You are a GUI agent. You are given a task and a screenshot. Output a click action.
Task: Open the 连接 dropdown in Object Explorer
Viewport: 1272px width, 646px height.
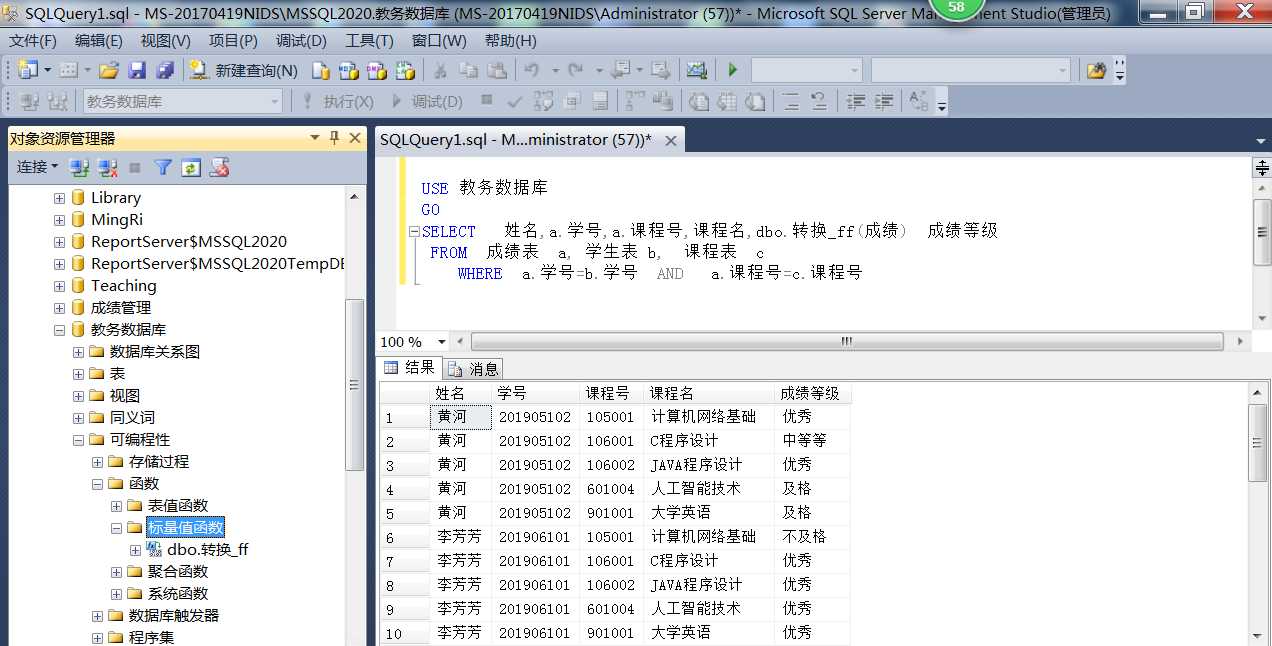(x=37, y=167)
